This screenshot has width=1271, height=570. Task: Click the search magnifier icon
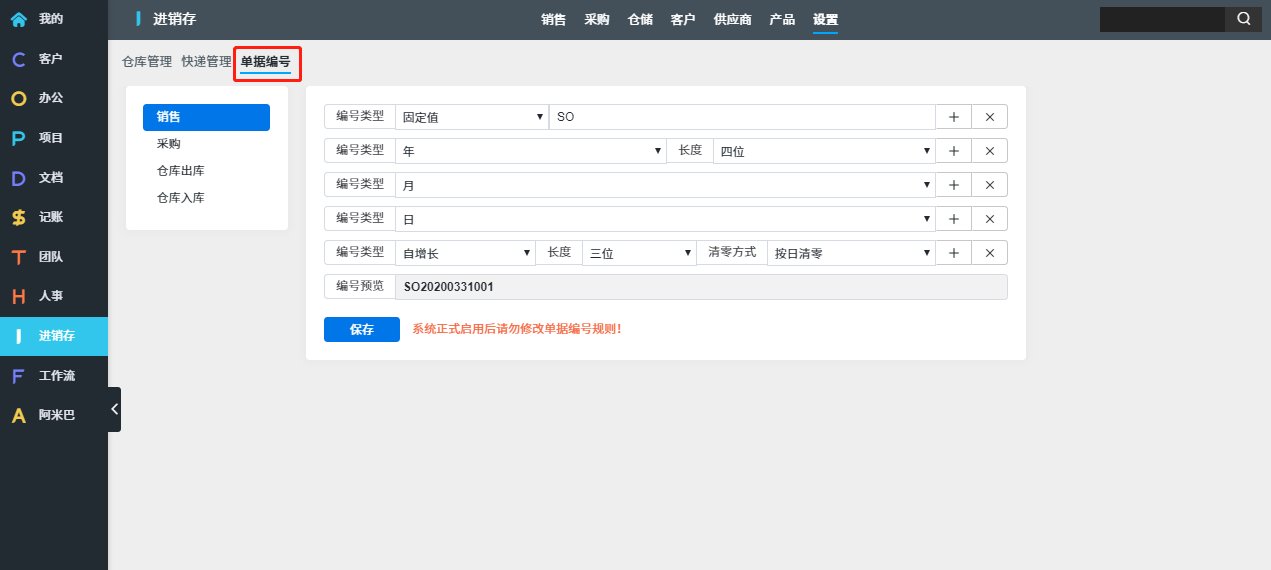pos(1243,19)
